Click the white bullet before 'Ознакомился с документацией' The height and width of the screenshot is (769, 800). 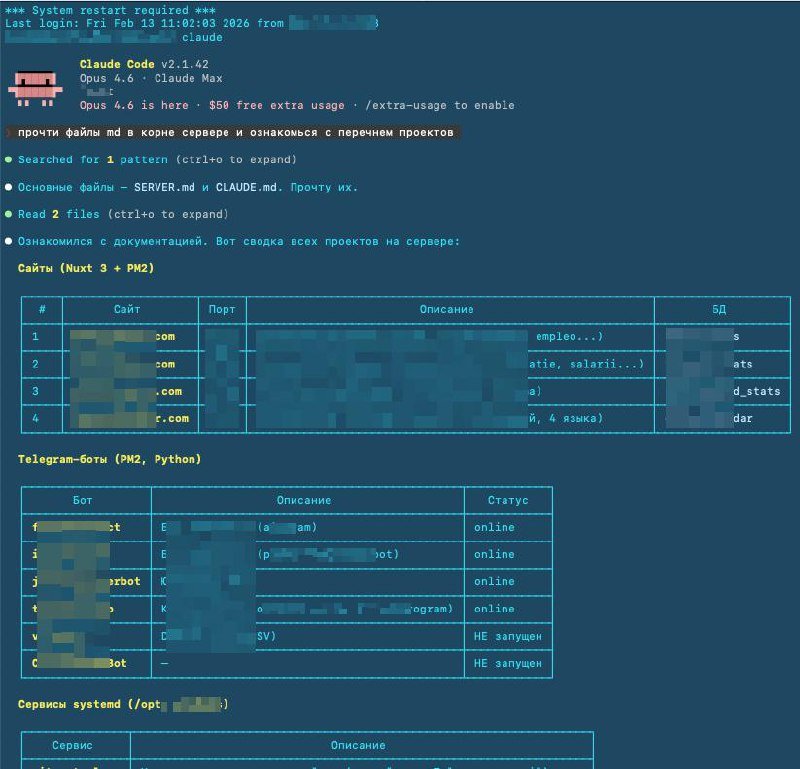(x=8, y=241)
